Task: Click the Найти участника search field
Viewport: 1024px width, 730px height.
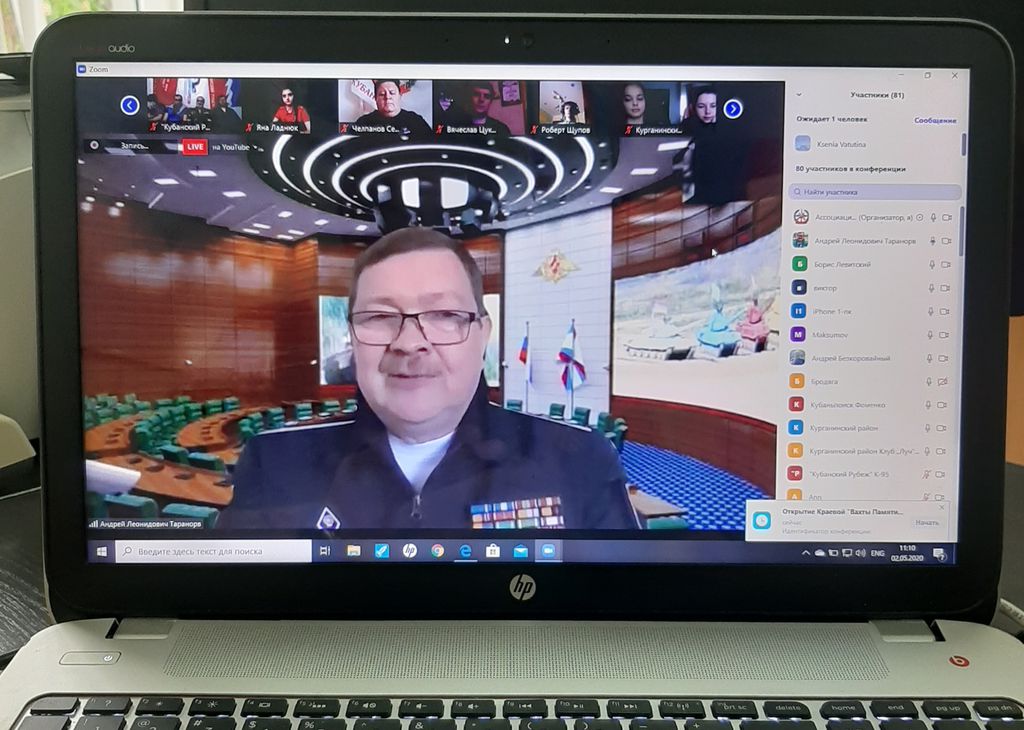Action: click(x=875, y=192)
